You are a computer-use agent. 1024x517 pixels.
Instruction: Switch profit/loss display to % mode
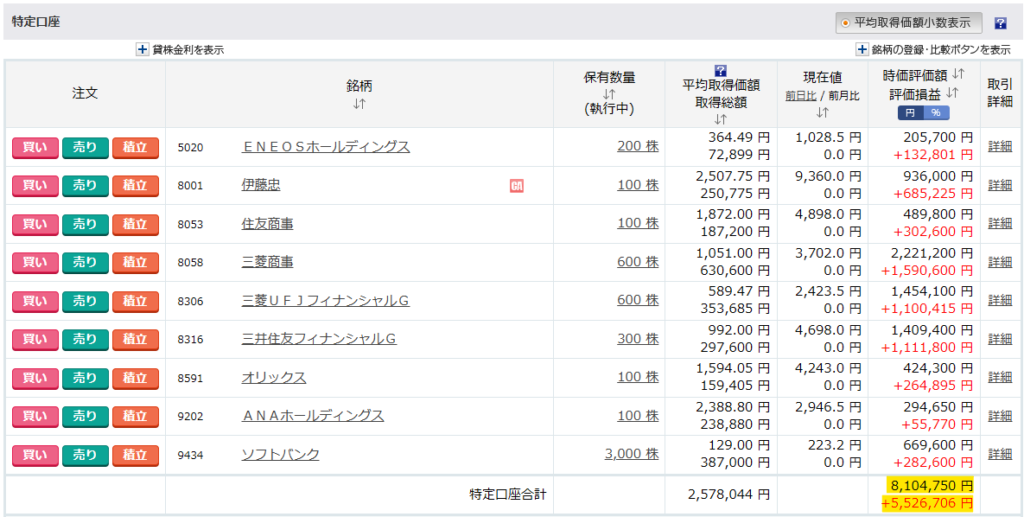tap(935, 113)
